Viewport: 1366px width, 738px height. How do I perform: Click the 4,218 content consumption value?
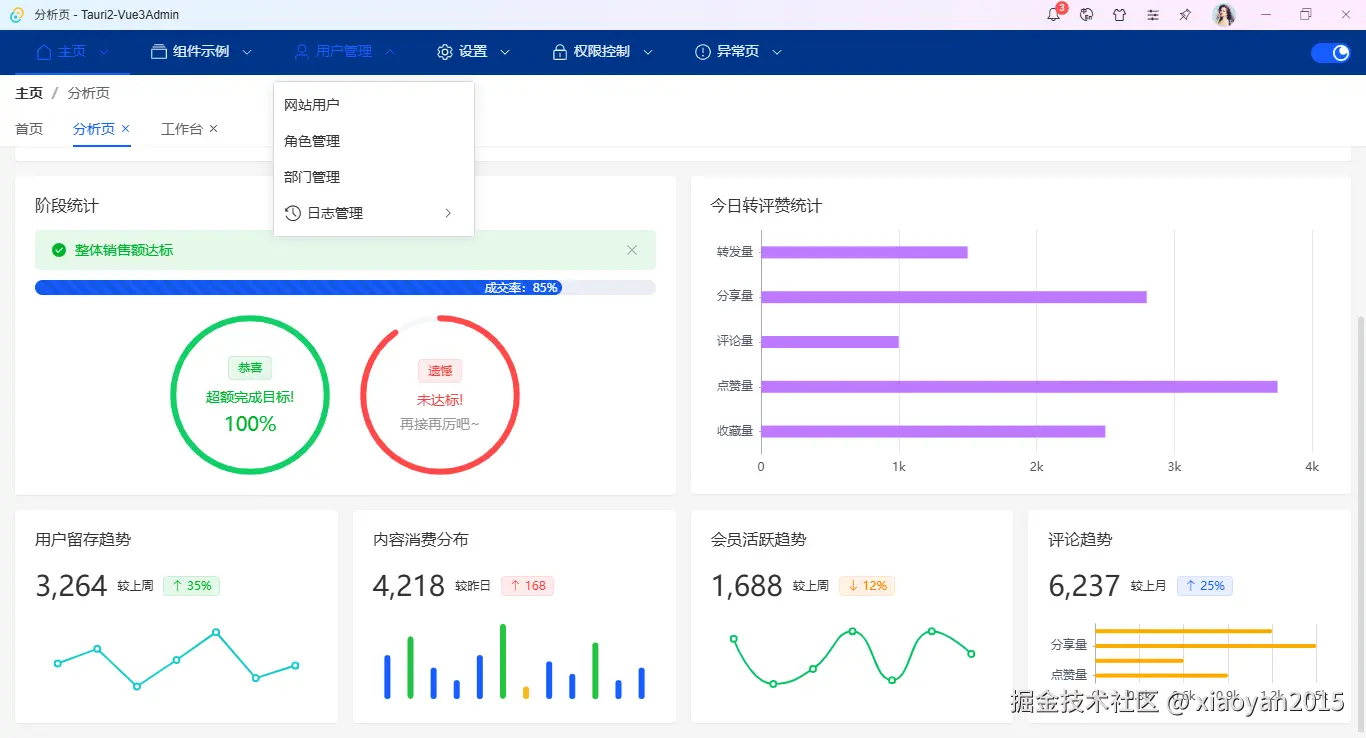pyautogui.click(x=409, y=586)
